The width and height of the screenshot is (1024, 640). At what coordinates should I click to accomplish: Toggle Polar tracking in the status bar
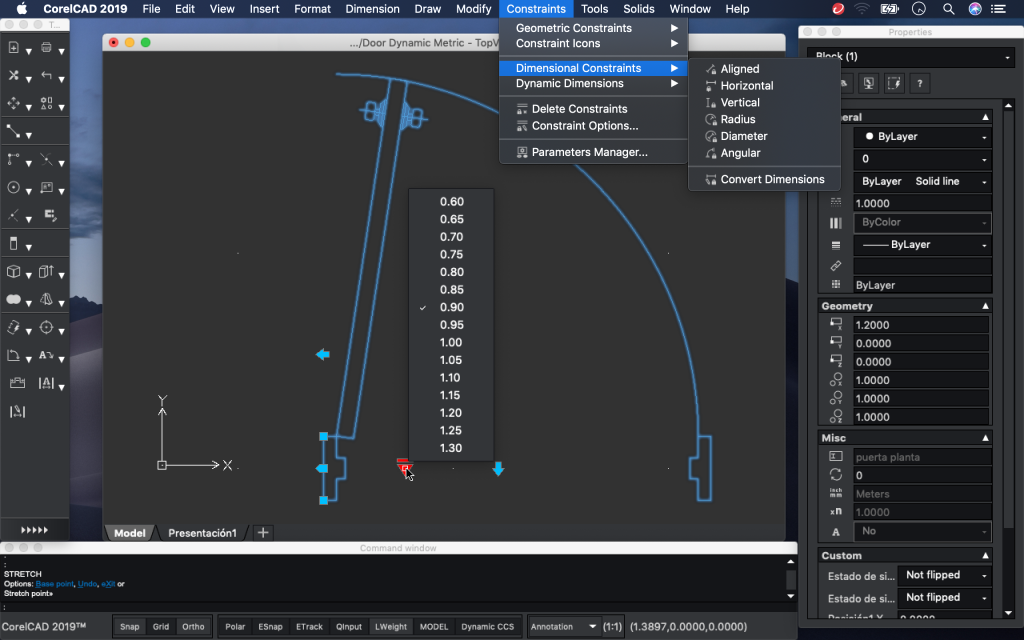[235, 626]
